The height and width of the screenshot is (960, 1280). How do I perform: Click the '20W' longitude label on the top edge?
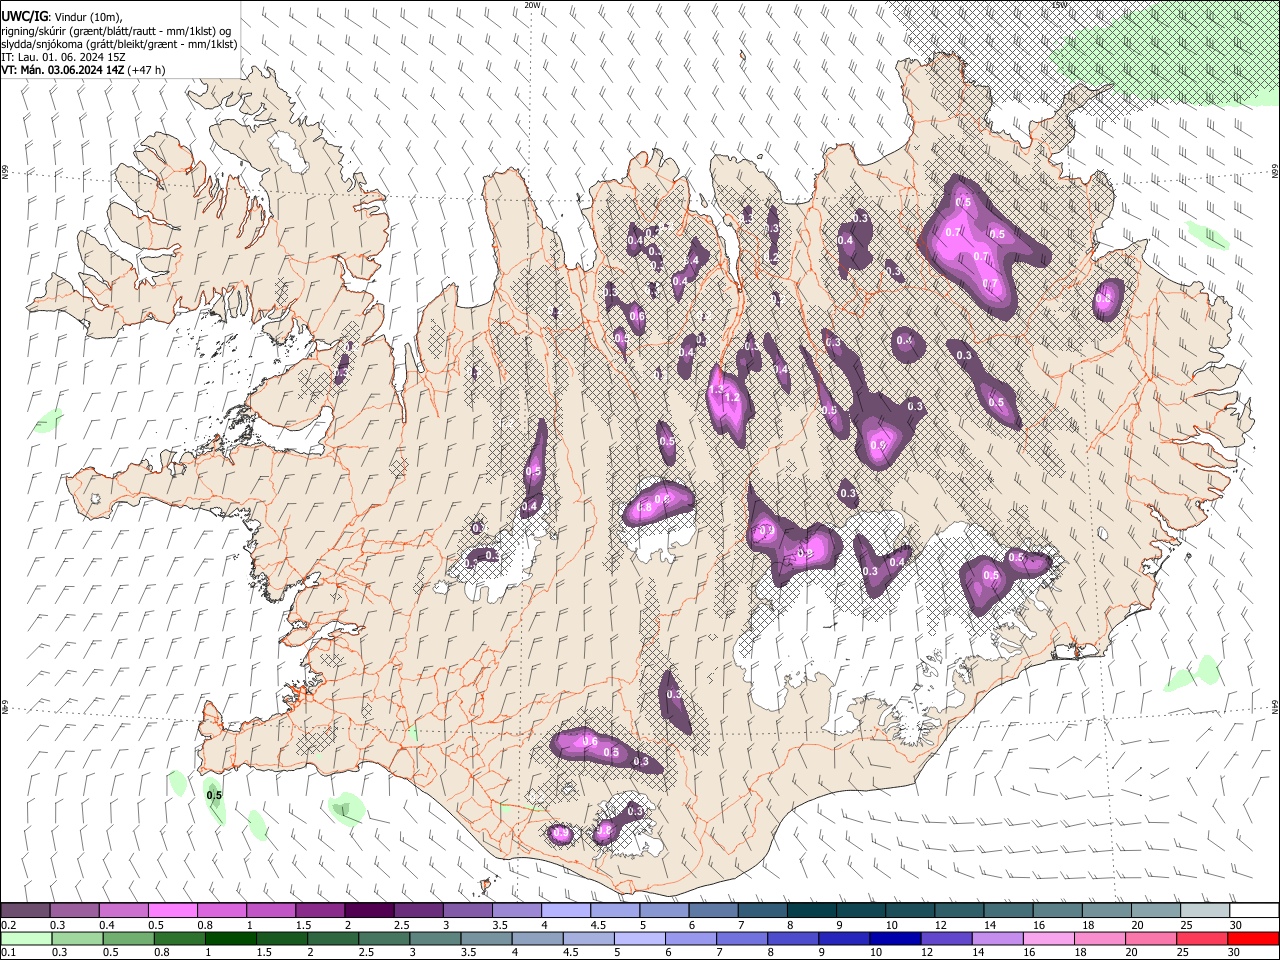point(532,5)
